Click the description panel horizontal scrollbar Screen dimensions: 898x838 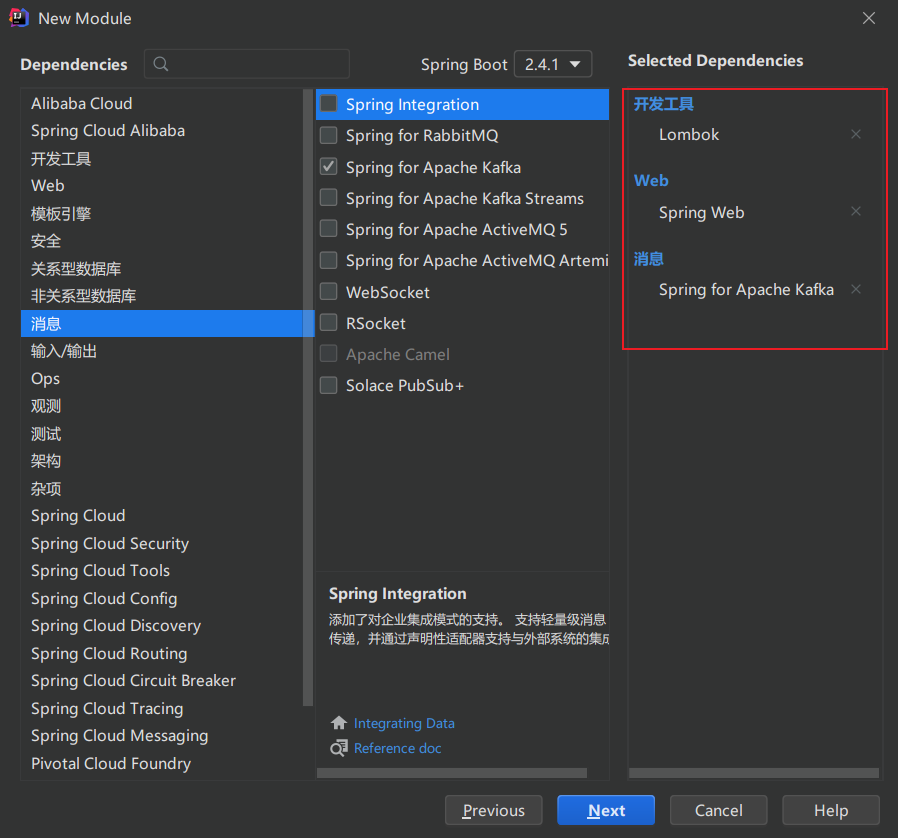tap(452, 773)
